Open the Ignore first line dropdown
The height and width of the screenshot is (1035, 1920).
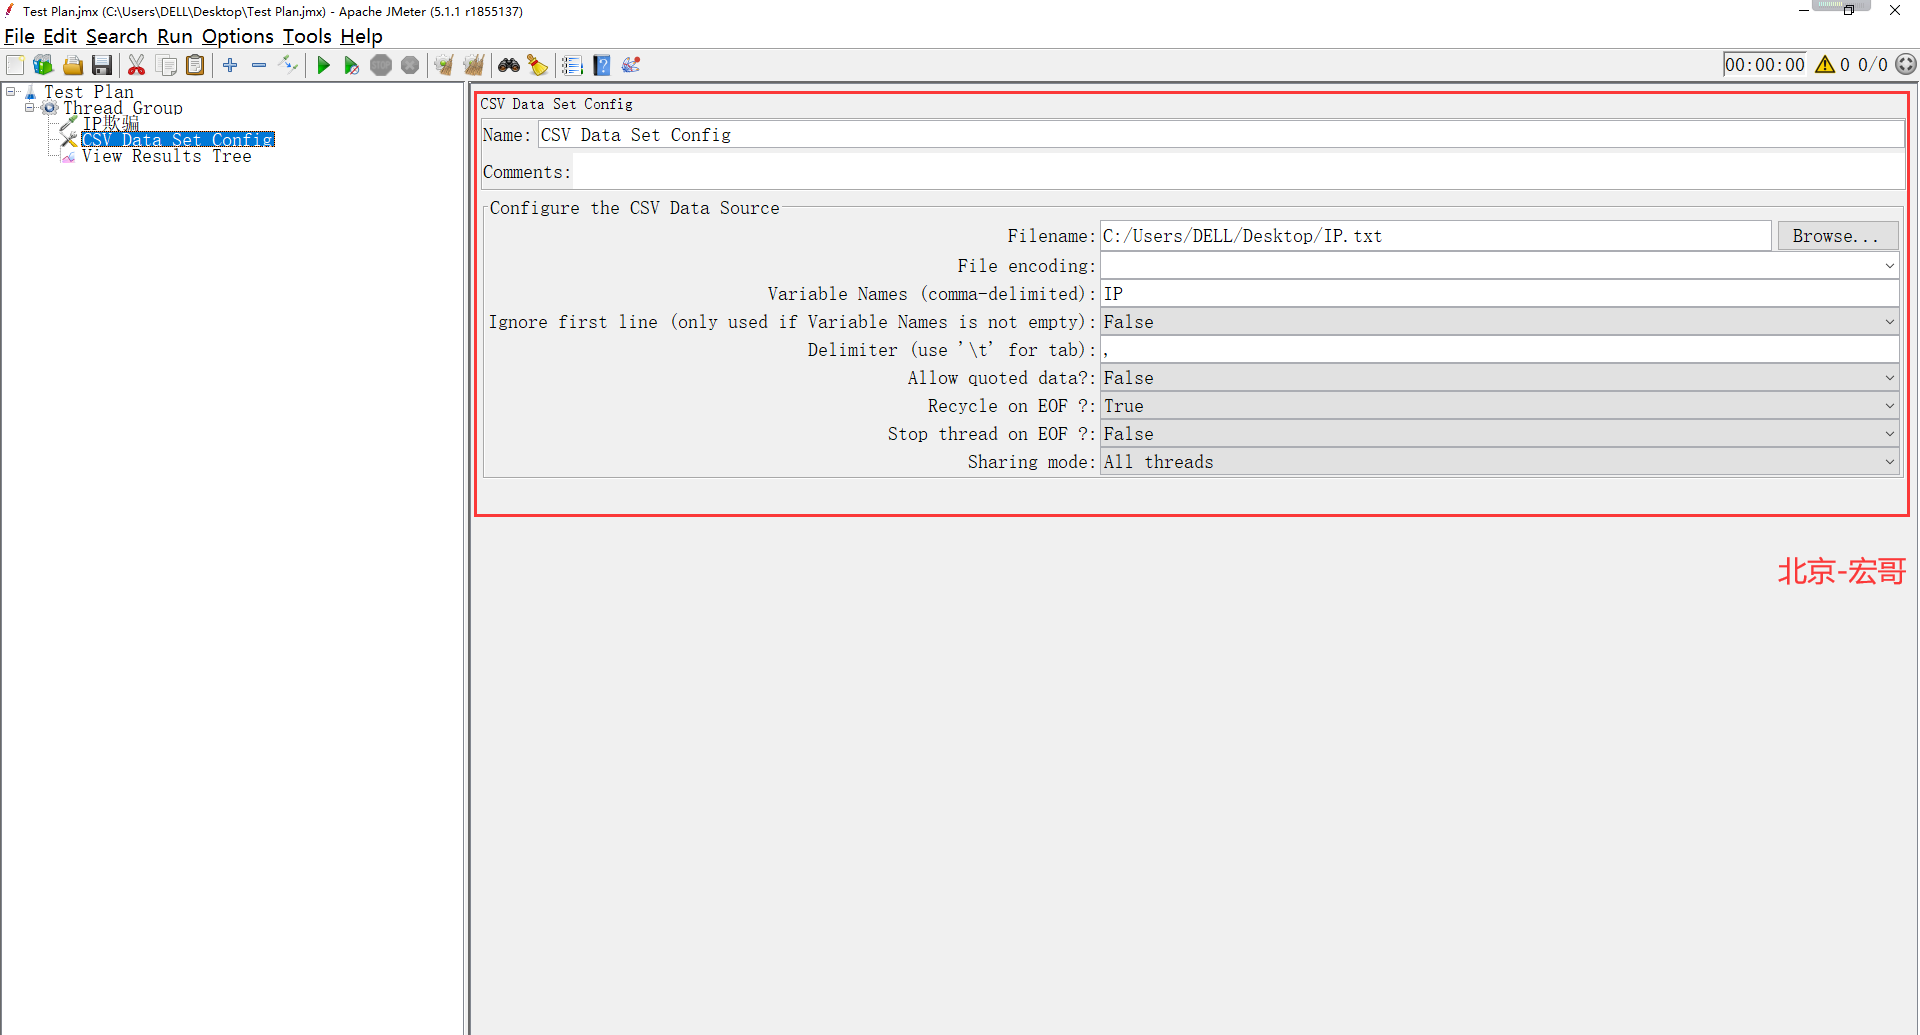click(1889, 322)
